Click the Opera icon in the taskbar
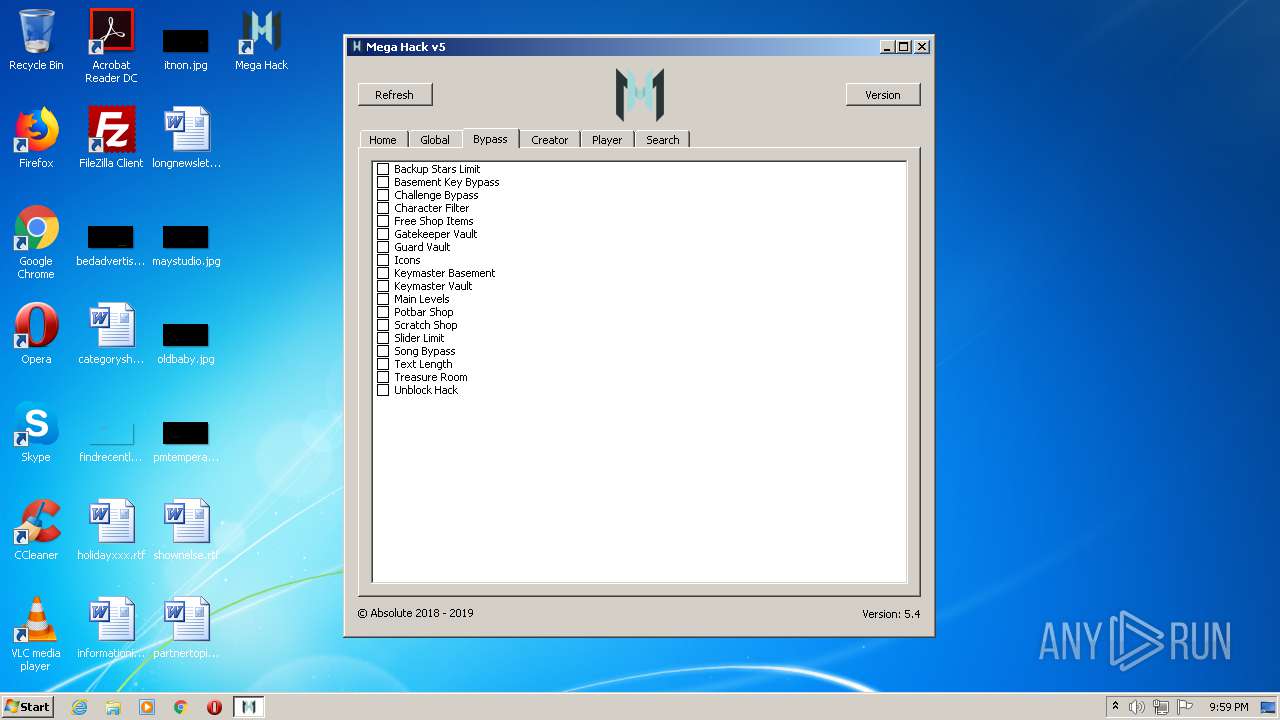The height and width of the screenshot is (720, 1280). [x=214, y=707]
